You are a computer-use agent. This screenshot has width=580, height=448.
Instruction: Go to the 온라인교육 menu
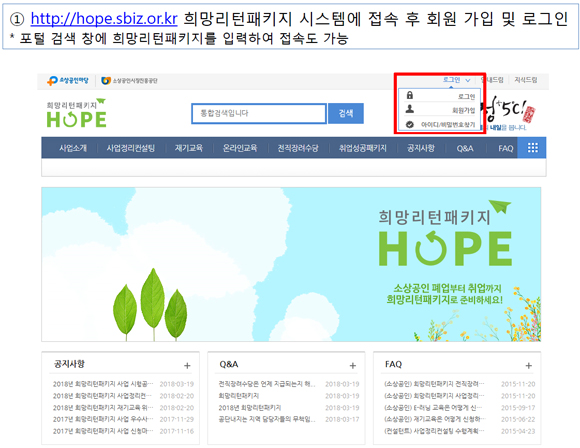coord(240,148)
